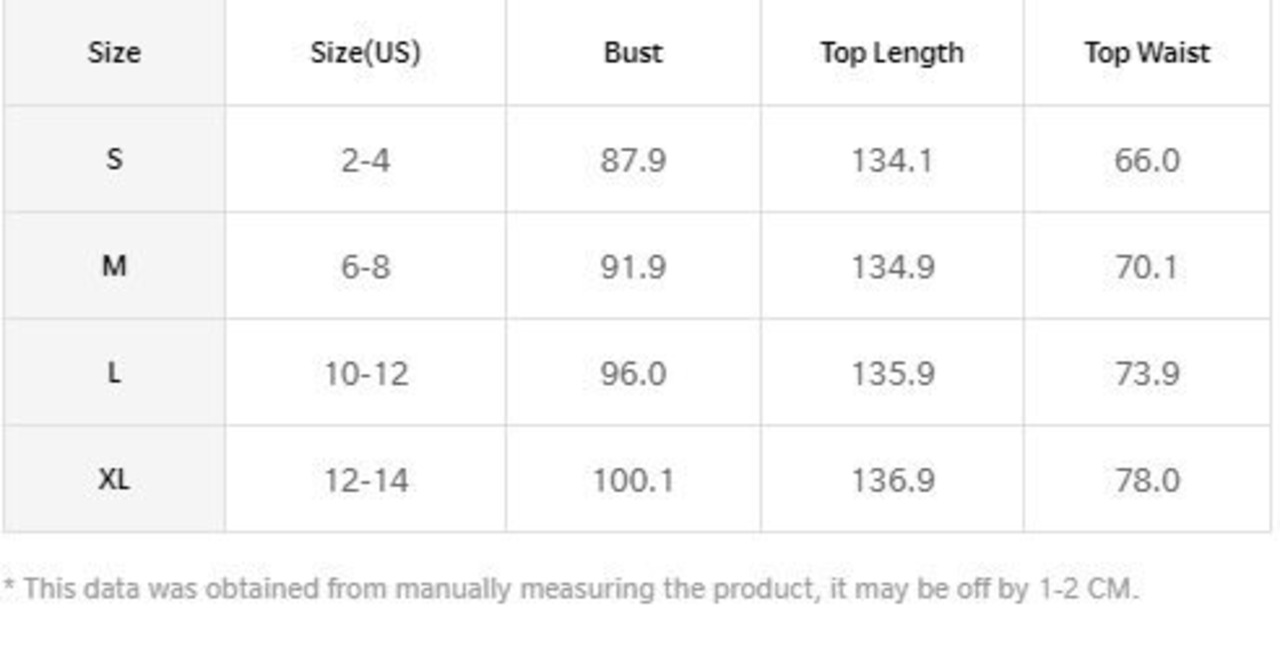Select the Top Length header cell
The image size is (1280, 653).
click(x=892, y=52)
